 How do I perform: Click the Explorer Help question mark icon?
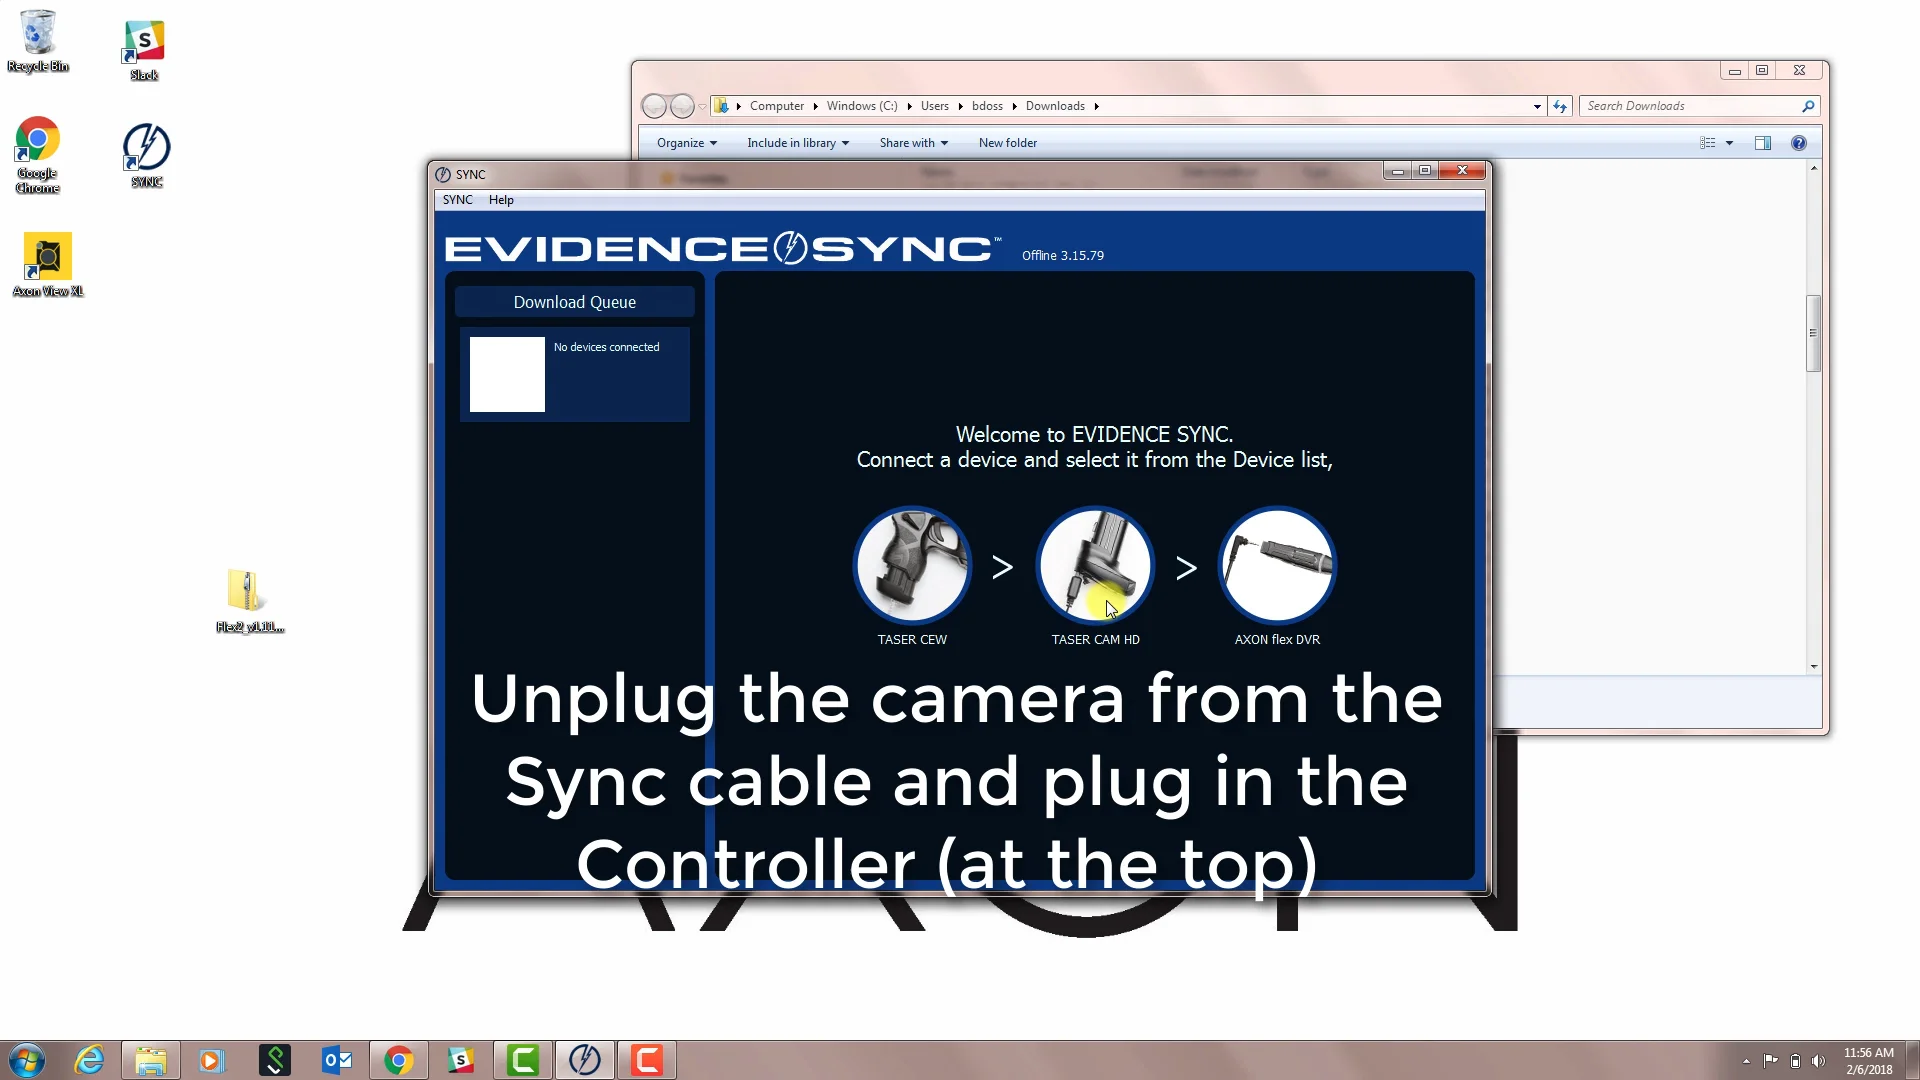coord(1798,143)
